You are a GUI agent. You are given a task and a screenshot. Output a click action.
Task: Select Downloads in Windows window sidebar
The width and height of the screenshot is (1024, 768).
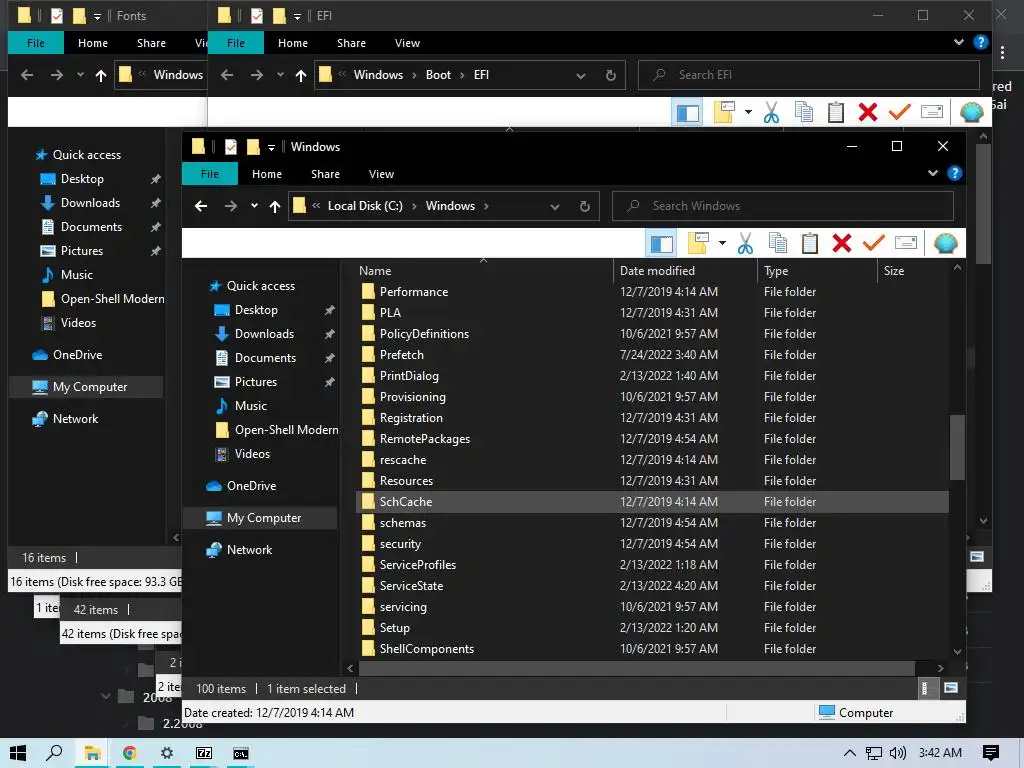coord(264,334)
